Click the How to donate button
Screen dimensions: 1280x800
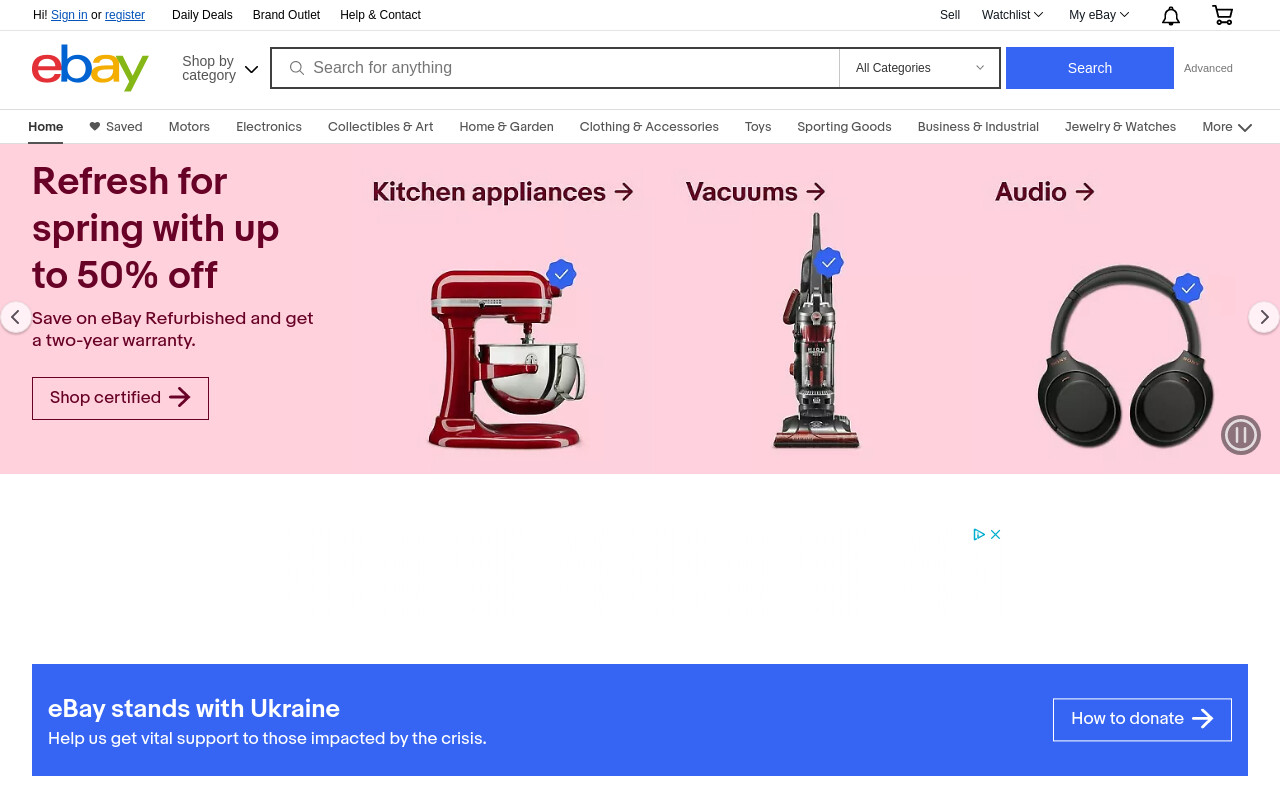click(1142, 719)
